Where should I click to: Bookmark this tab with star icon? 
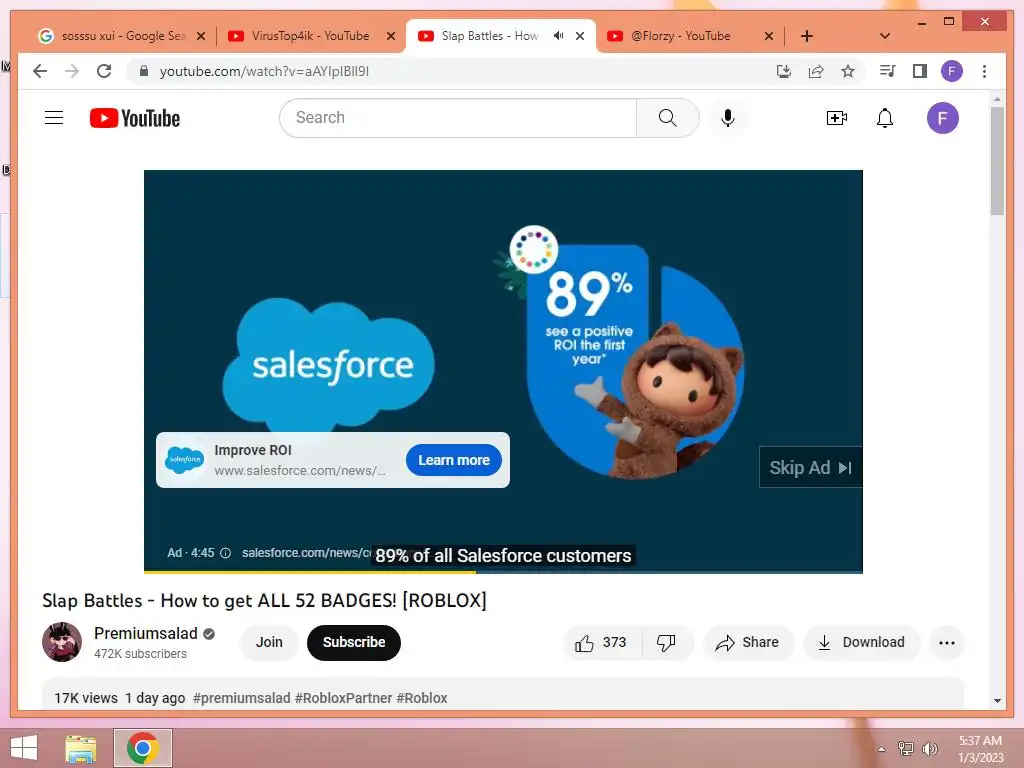pyautogui.click(x=848, y=71)
